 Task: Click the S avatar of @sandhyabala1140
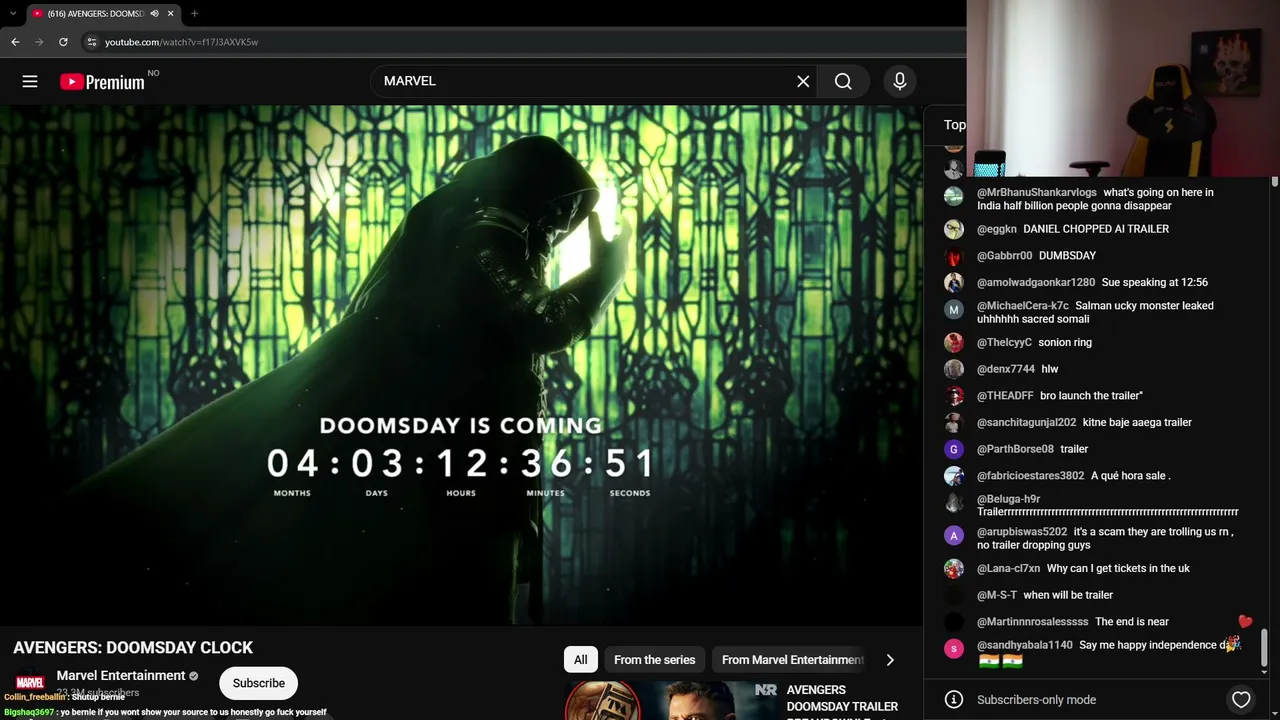click(954, 648)
